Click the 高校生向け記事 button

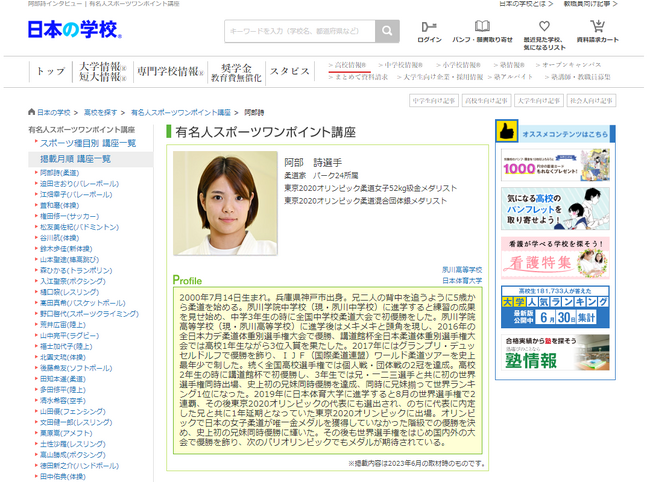click(x=486, y=101)
